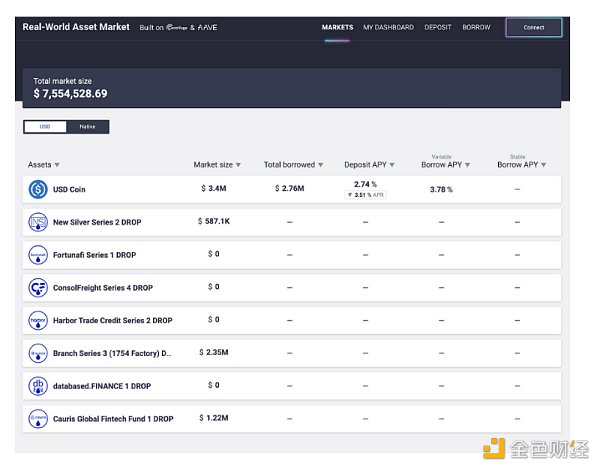Click USD Coin deposit APY 2.74%

[365, 184]
